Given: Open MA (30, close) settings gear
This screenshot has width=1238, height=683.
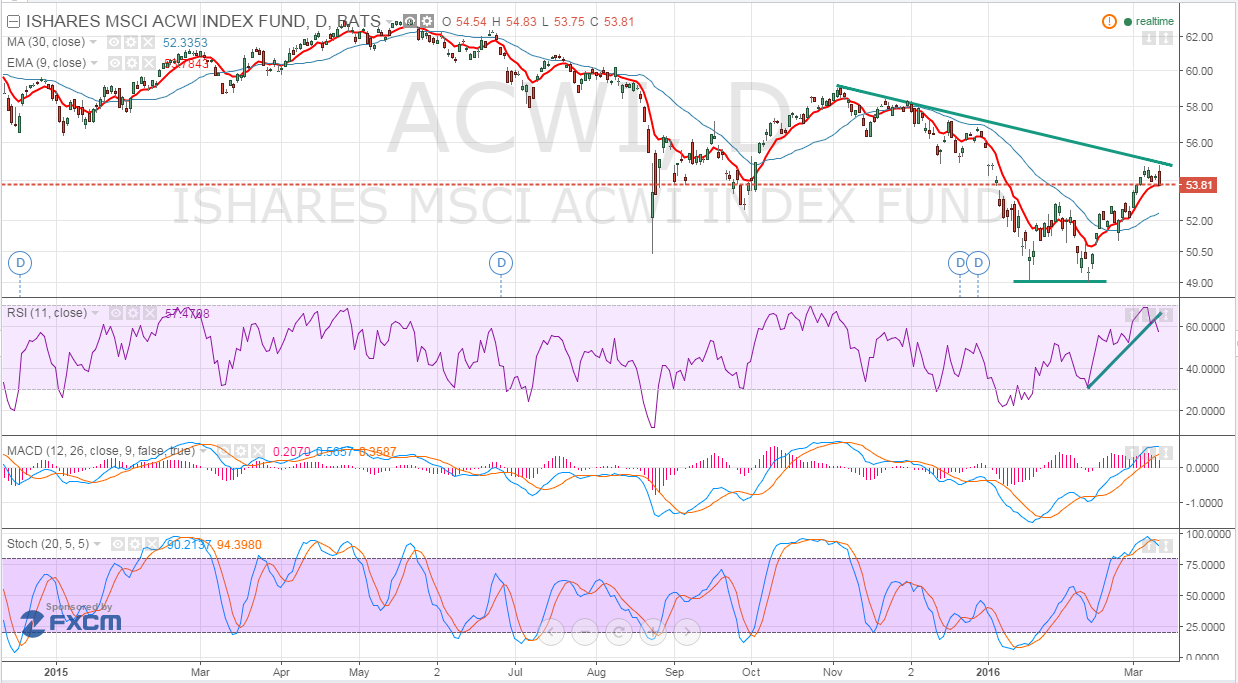Looking at the screenshot, I should pyautogui.click(x=131, y=42).
